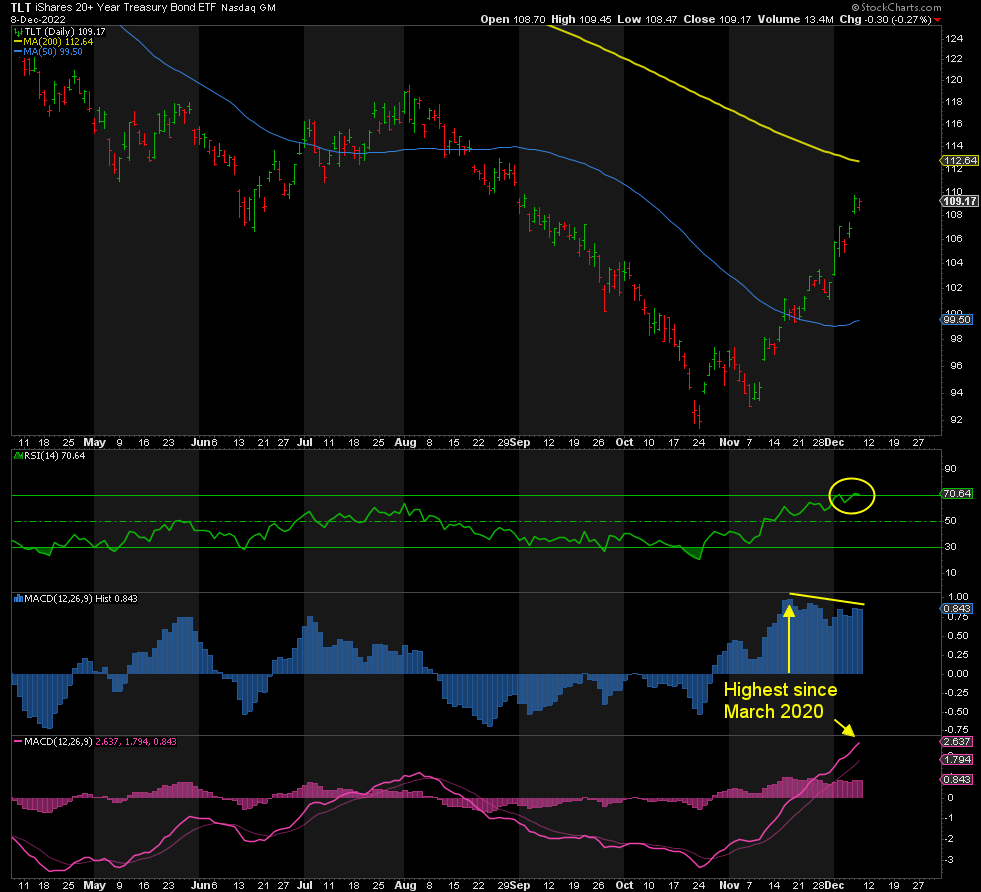Select the 'Close 109.17' header value
Image resolution: width=981 pixels, height=892 pixels.
[x=717, y=19]
